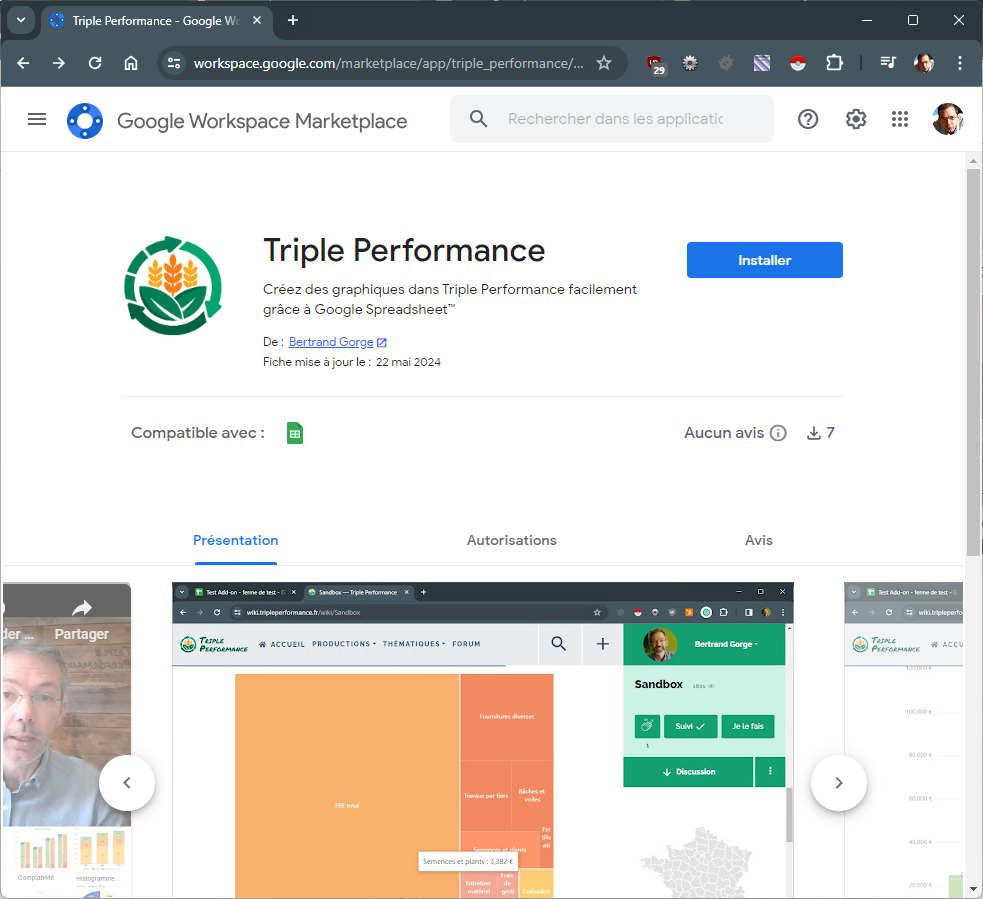983x899 pixels.
Task: Expand the tab search dropdown arrow
Action: click(x=20, y=20)
